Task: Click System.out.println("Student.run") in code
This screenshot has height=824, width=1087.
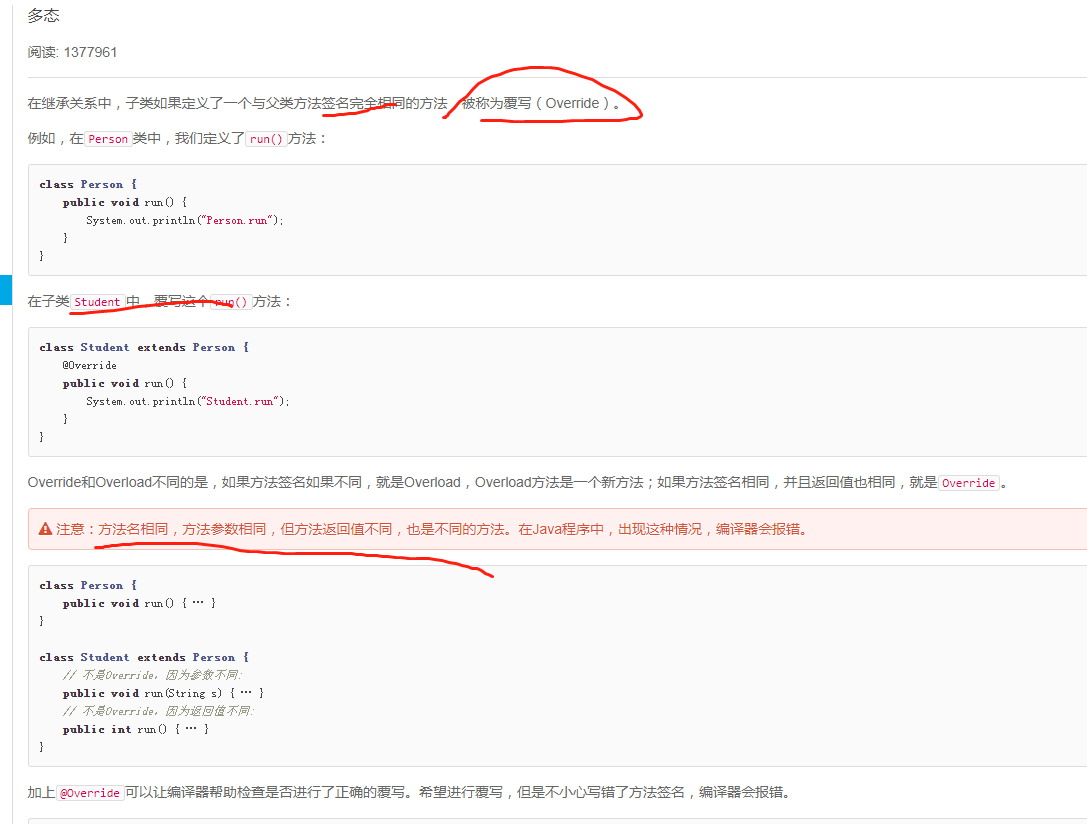Action: point(187,401)
